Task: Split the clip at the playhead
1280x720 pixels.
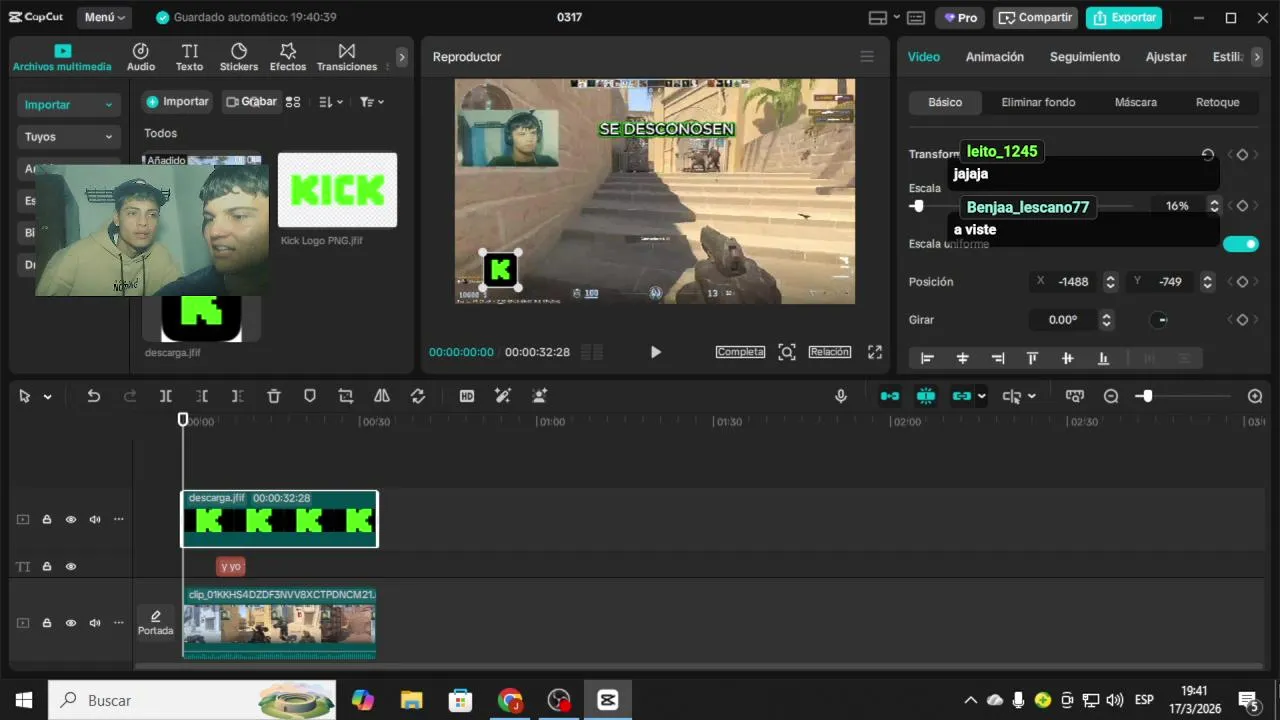Action: 166,396
